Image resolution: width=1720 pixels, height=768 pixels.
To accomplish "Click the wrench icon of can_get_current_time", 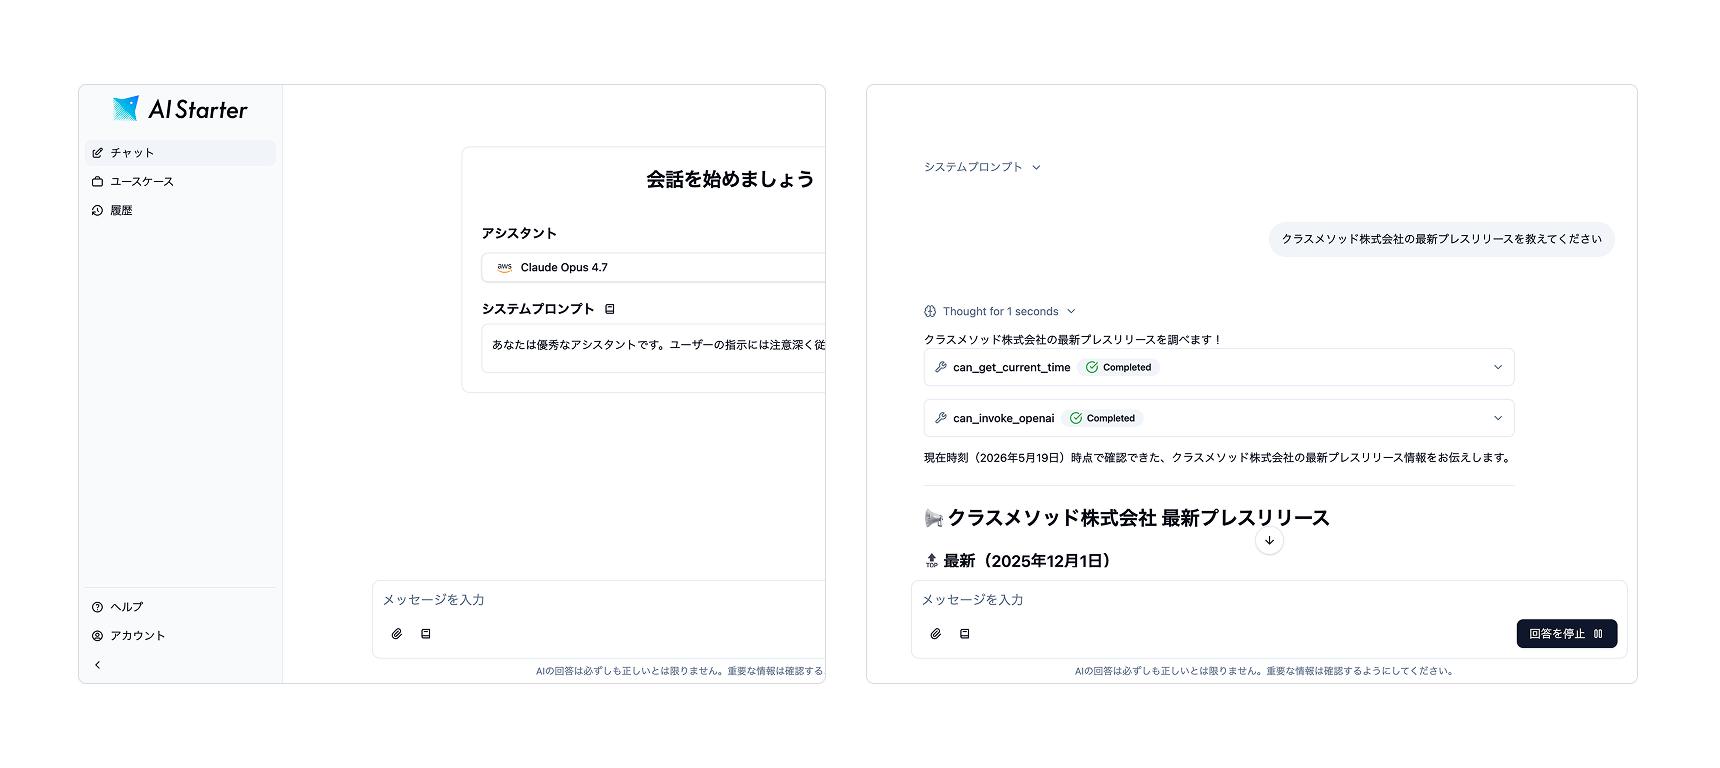I will point(940,368).
